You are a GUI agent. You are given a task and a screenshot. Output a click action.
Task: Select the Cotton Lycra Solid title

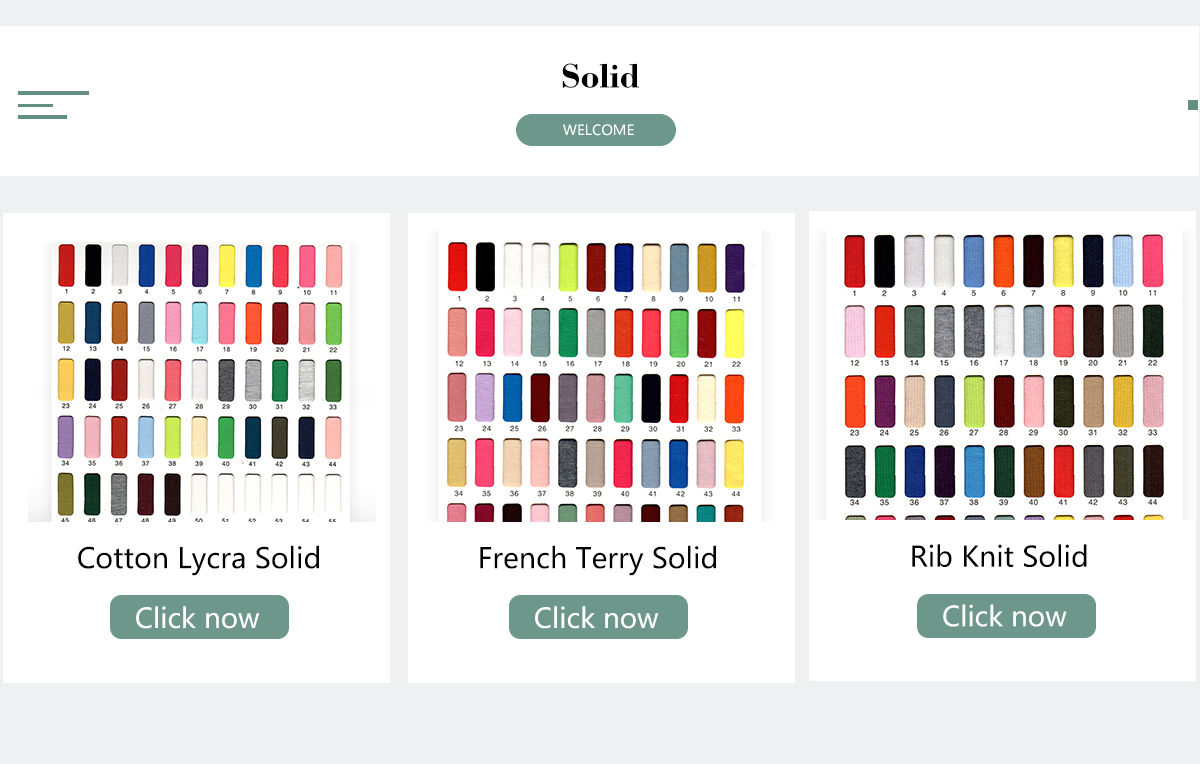(199, 558)
